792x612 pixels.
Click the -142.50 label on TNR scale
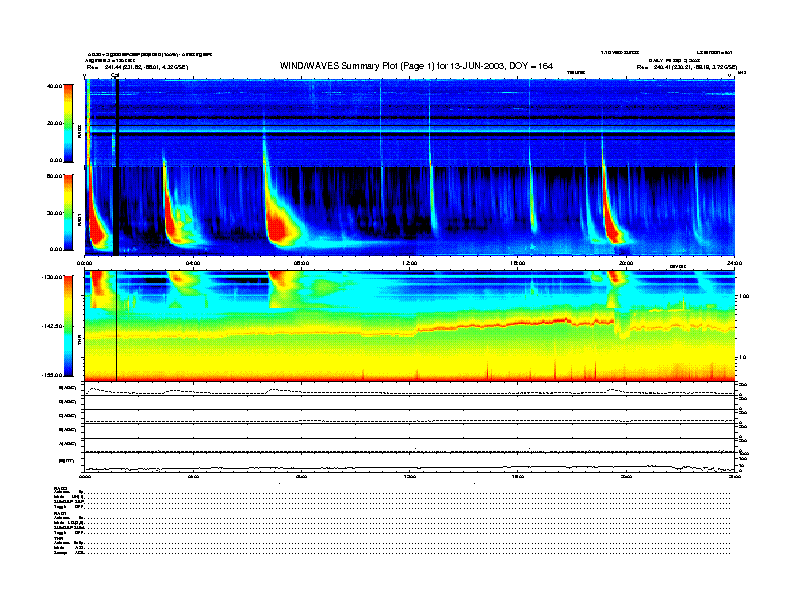pyautogui.click(x=52, y=326)
